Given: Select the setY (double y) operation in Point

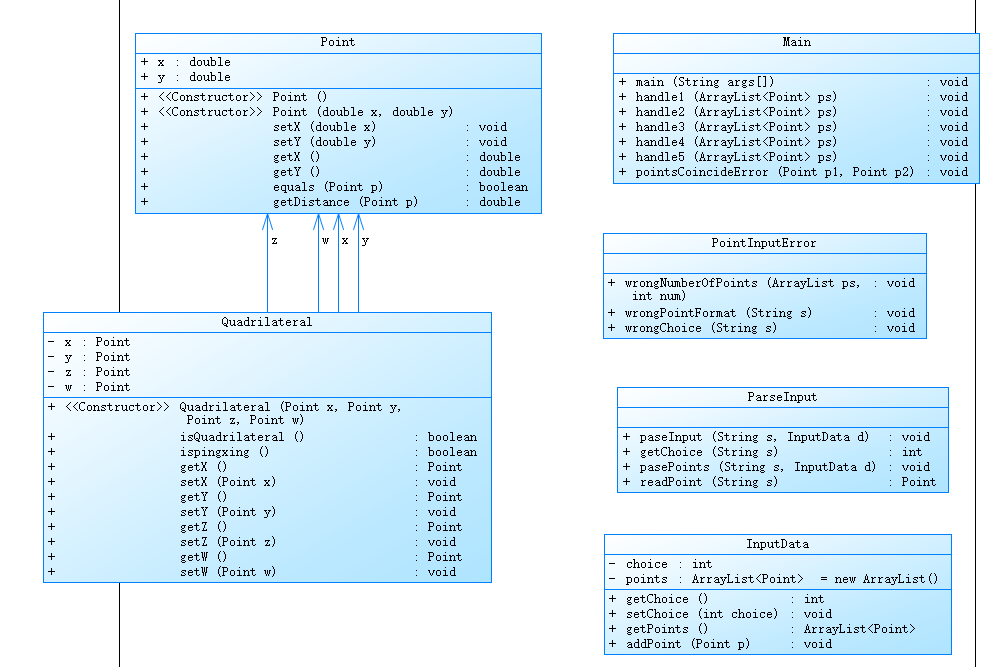Looking at the screenshot, I should [324, 142].
